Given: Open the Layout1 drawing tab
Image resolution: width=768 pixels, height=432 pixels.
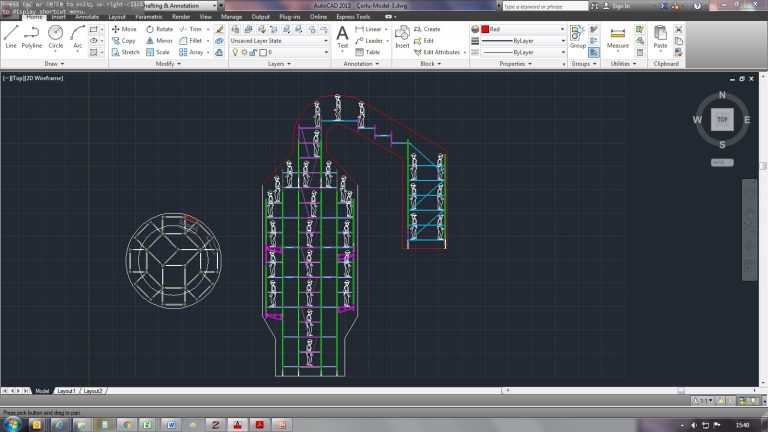Looking at the screenshot, I should [x=66, y=391].
